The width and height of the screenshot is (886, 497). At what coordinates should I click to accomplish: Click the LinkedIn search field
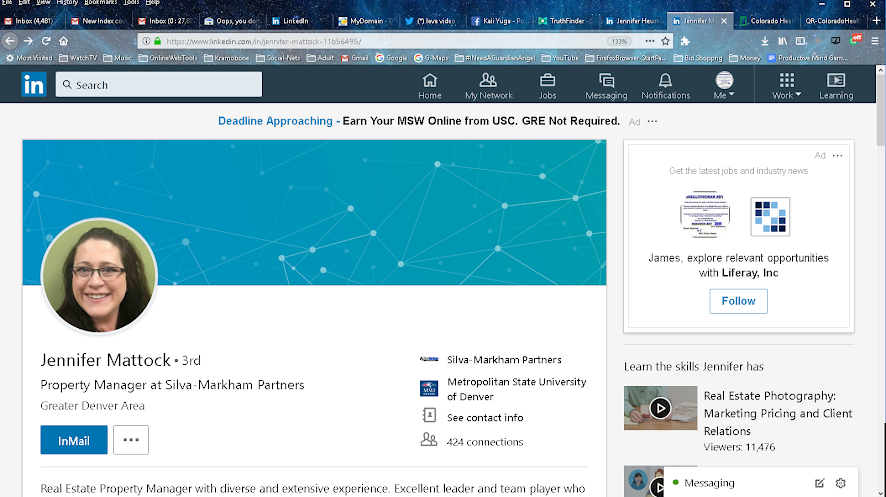(x=159, y=85)
